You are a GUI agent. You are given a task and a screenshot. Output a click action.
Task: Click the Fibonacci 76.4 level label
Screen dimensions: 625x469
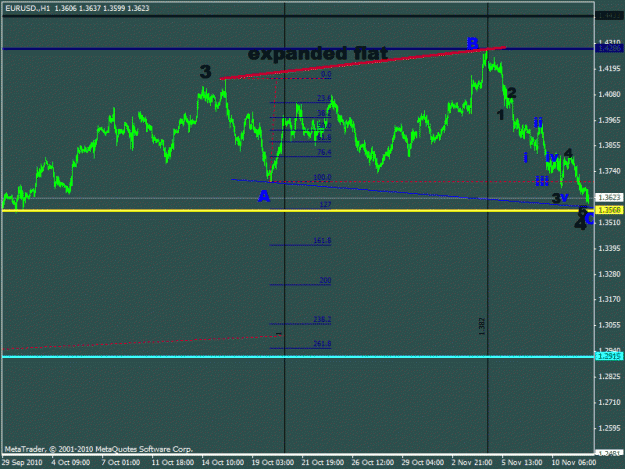pyautogui.click(x=324, y=152)
